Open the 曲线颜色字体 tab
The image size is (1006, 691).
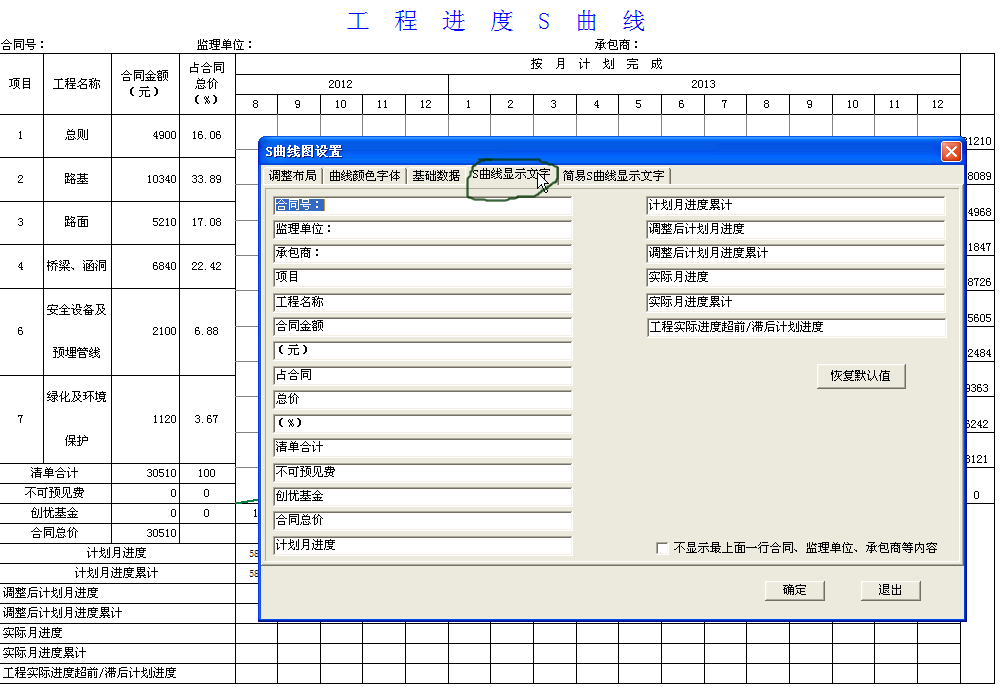pos(364,176)
